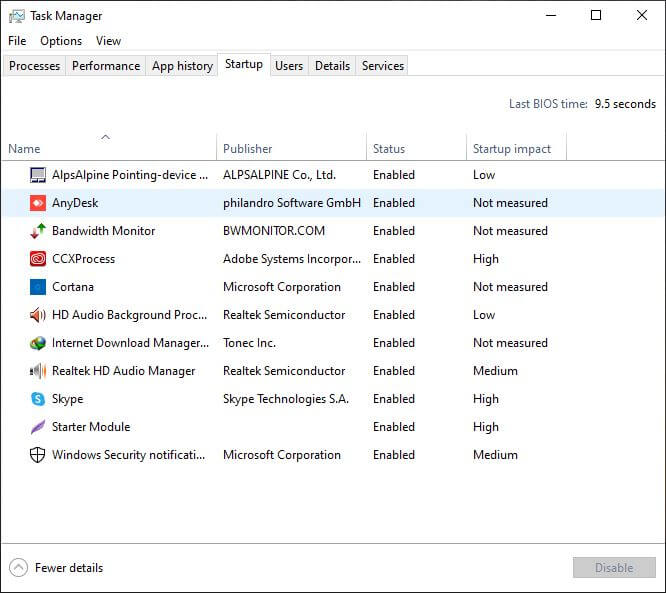Click the CCXProcess Adobe icon

pyautogui.click(x=38, y=259)
